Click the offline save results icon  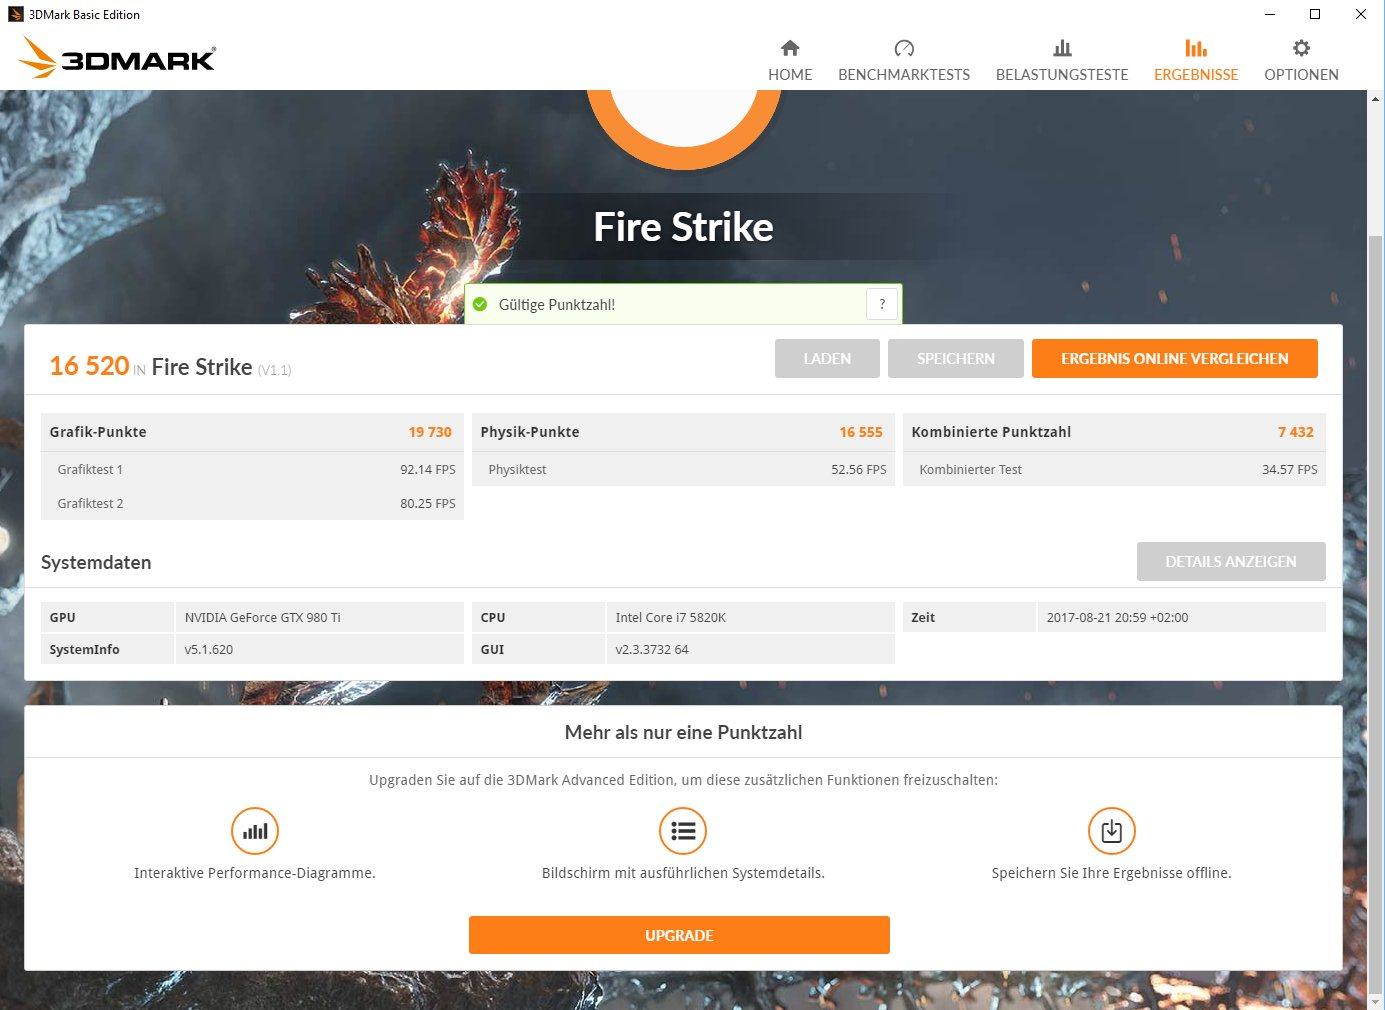[x=1112, y=831]
